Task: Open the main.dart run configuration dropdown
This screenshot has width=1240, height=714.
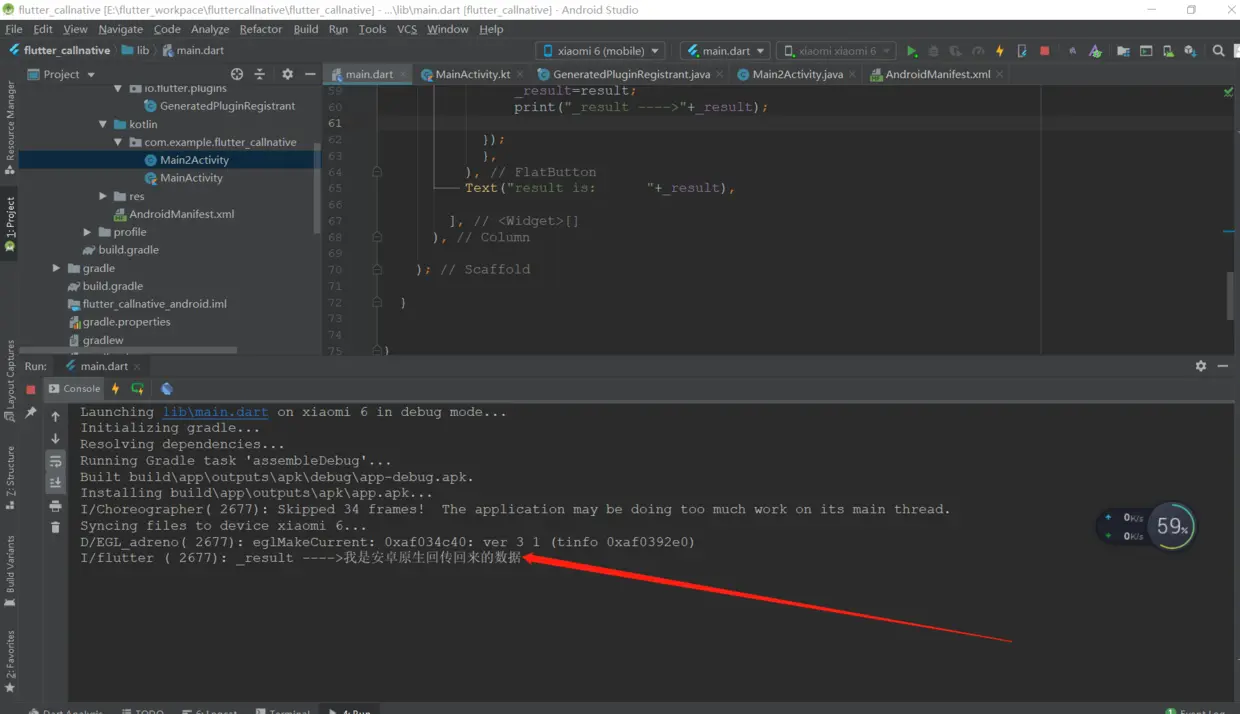Action: point(726,51)
